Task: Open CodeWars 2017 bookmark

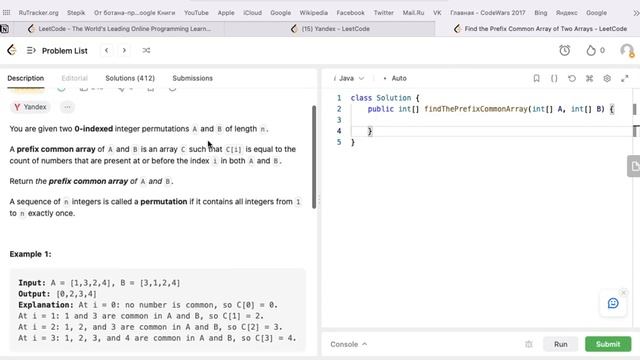Action: tap(487, 13)
